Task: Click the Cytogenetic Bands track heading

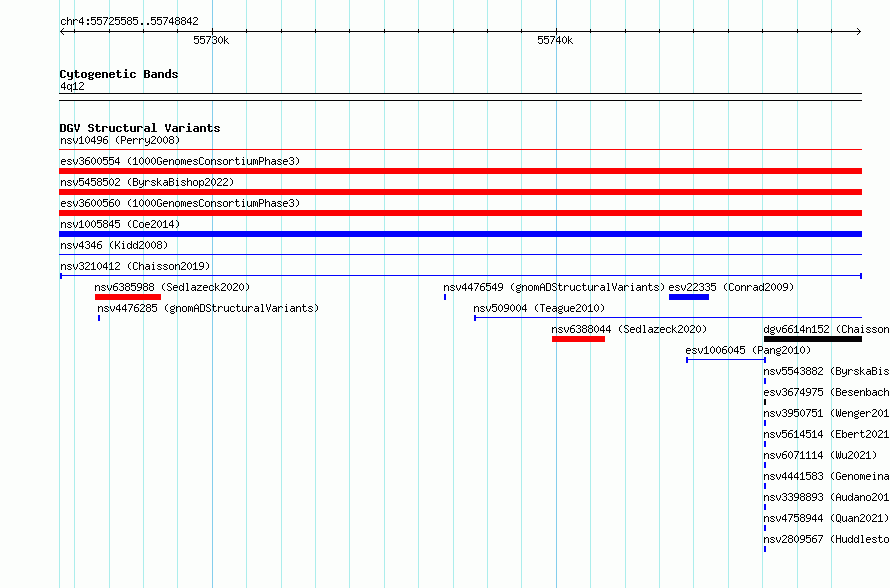Action: point(119,74)
